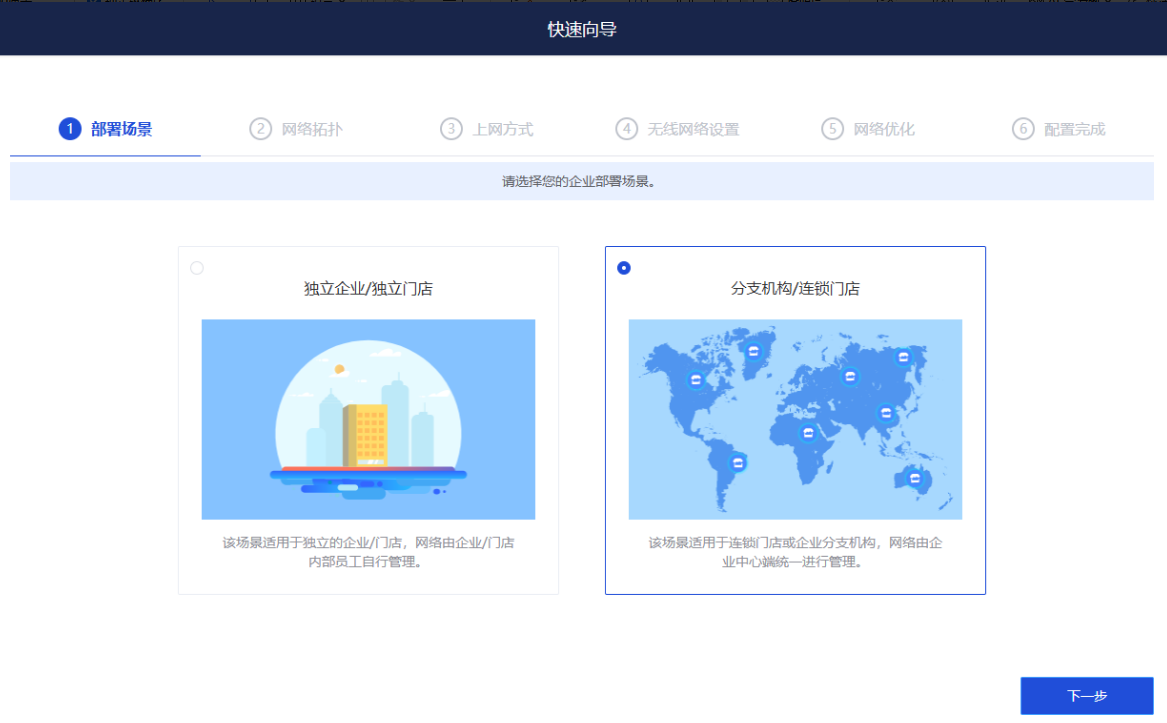Click the store marker over South America
Image resolution: width=1167 pixels, height=723 pixels.
(x=738, y=462)
